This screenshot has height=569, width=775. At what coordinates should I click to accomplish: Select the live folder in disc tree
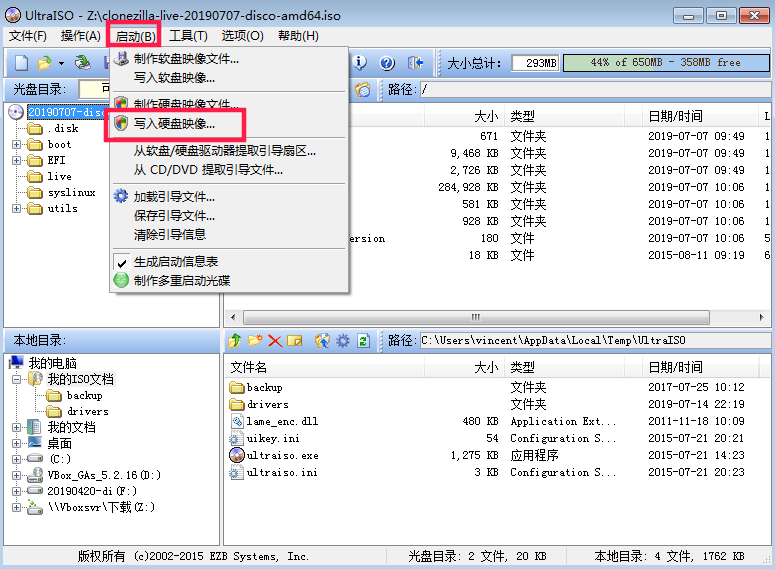[x=59, y=176]
